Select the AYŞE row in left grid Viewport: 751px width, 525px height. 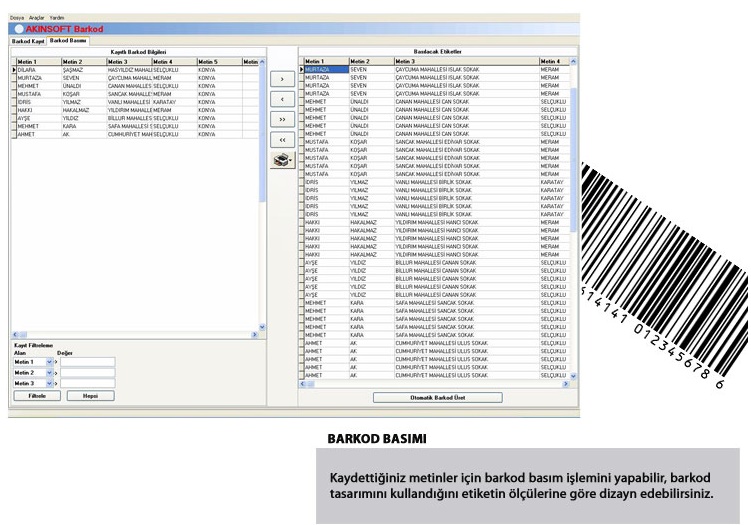point(135,118)
